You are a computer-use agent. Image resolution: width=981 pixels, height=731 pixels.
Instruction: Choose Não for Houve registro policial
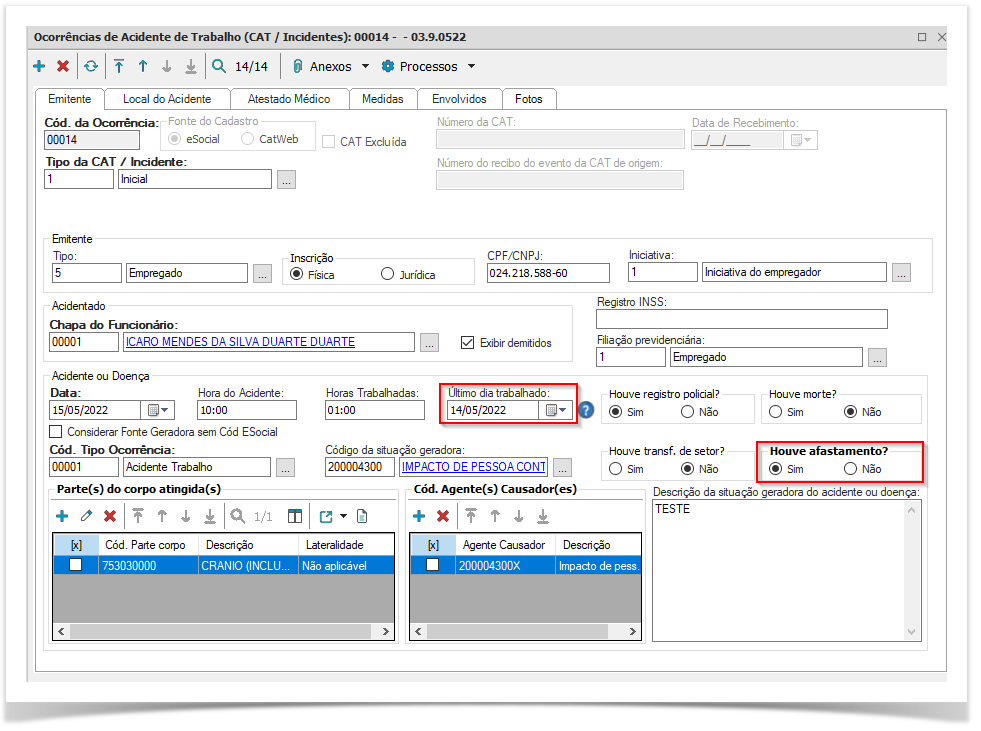pyautogui.click(x=688, y=412)
